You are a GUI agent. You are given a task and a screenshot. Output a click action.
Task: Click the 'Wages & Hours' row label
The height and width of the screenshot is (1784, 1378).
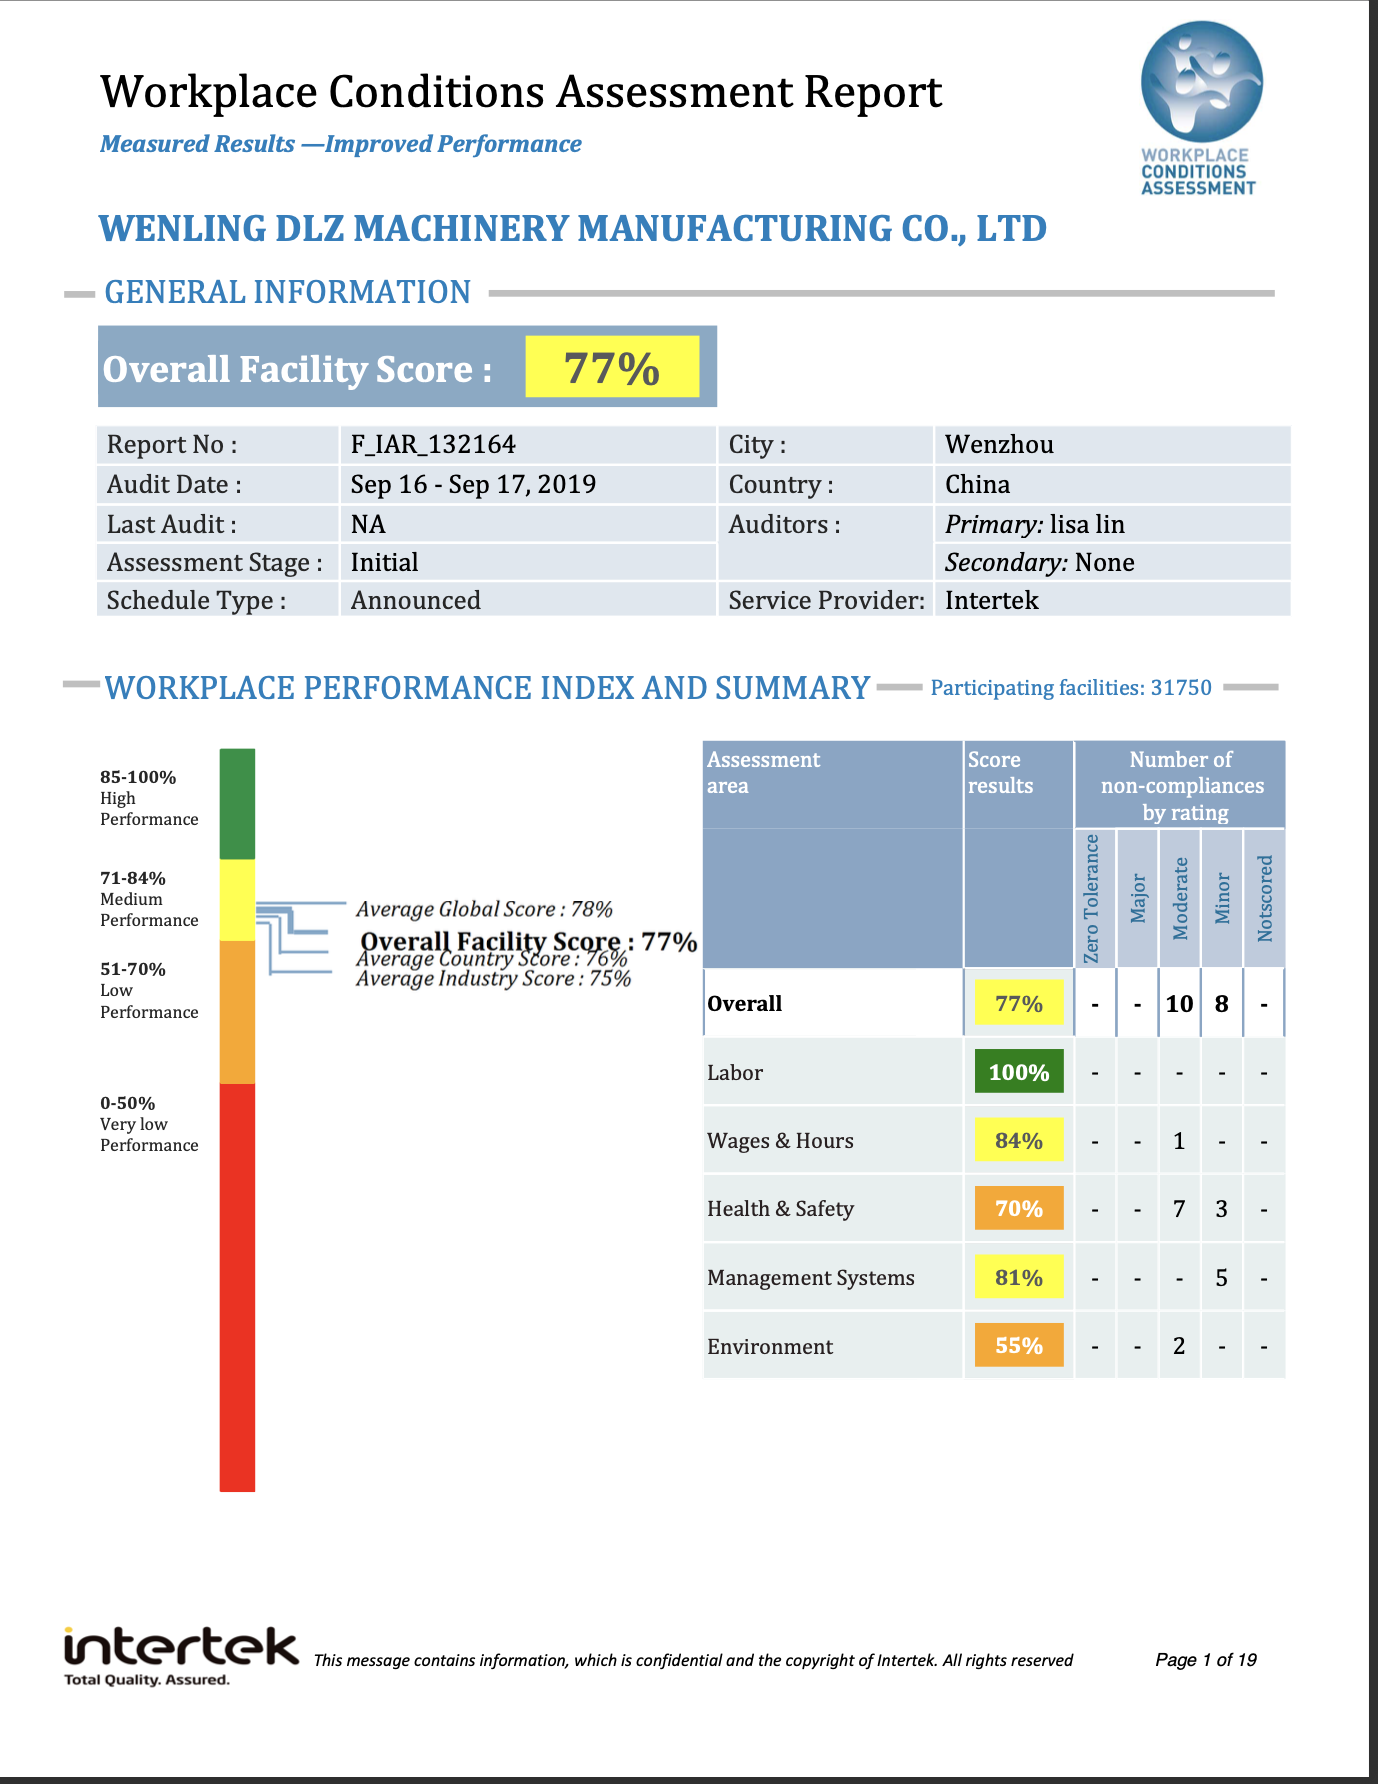click(x=780, y=1140)
